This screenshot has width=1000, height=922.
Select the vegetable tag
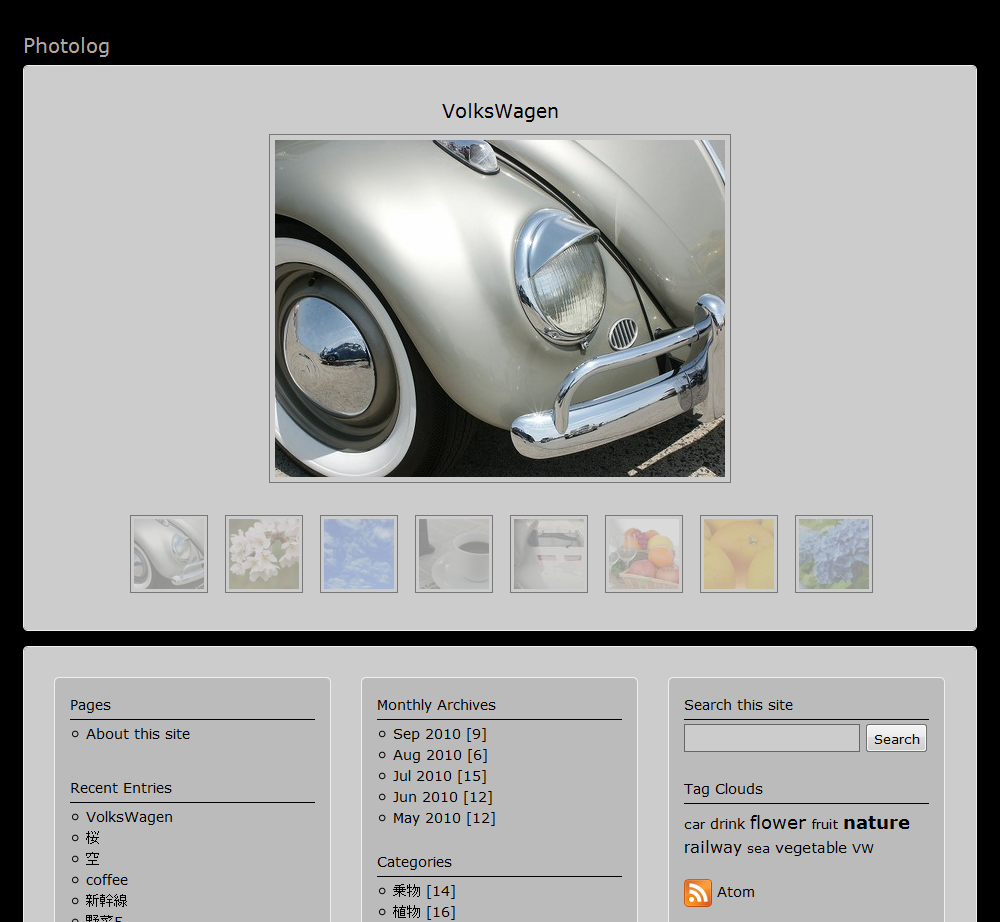click(811, 848)
